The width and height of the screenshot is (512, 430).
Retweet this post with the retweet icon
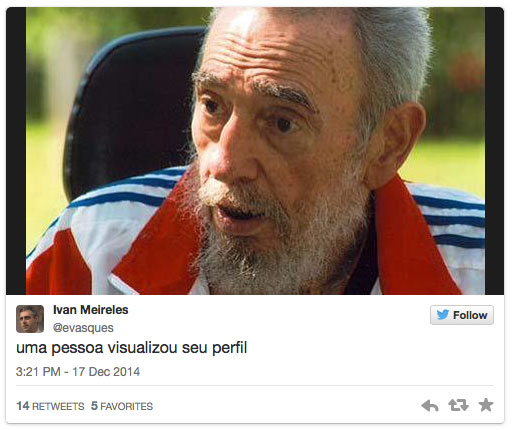[x=458, y=405]
